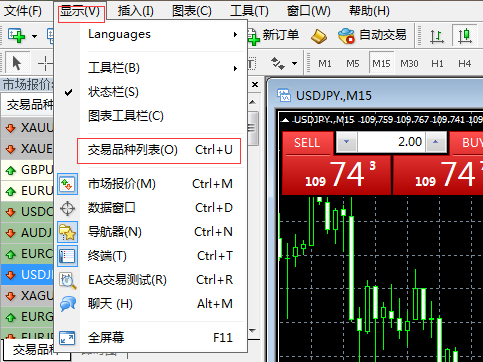
Task: Select the candlestick chart toolbar icon
Action: pyautogui.click(x=465, y=35)
